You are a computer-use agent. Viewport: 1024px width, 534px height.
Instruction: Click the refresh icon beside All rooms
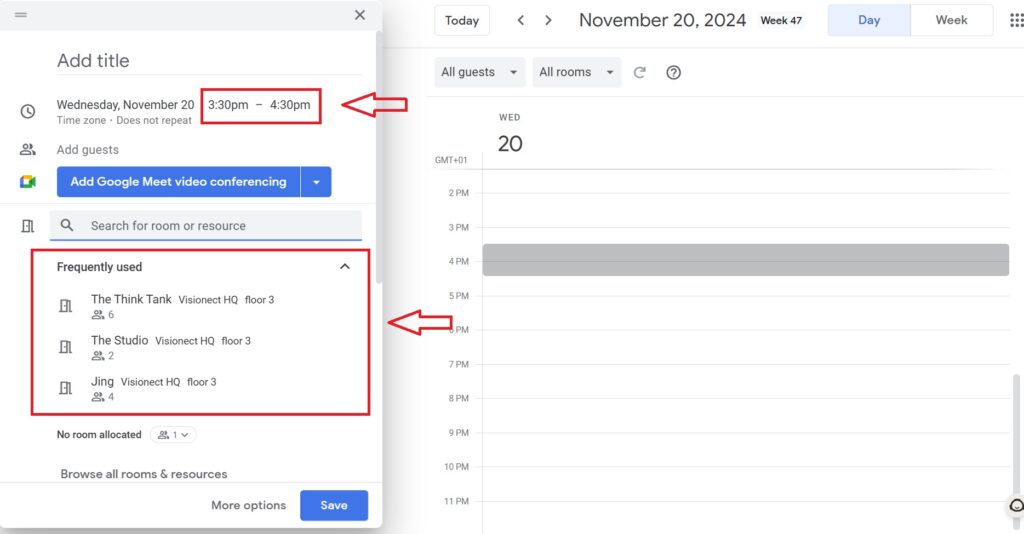pyautogui.click(x=640, y=72)
